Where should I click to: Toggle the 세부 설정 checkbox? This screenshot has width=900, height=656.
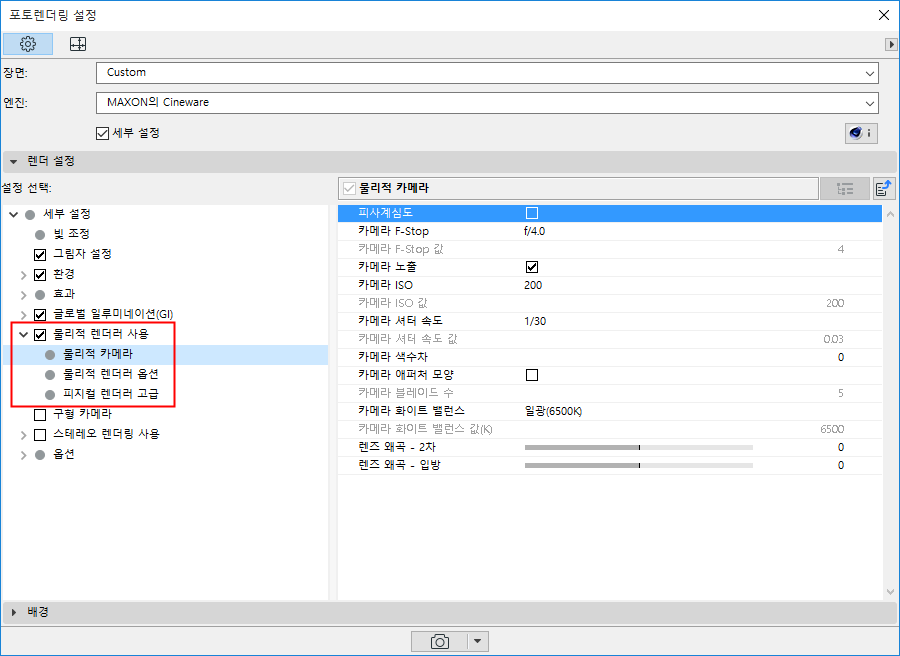(102, 133)
